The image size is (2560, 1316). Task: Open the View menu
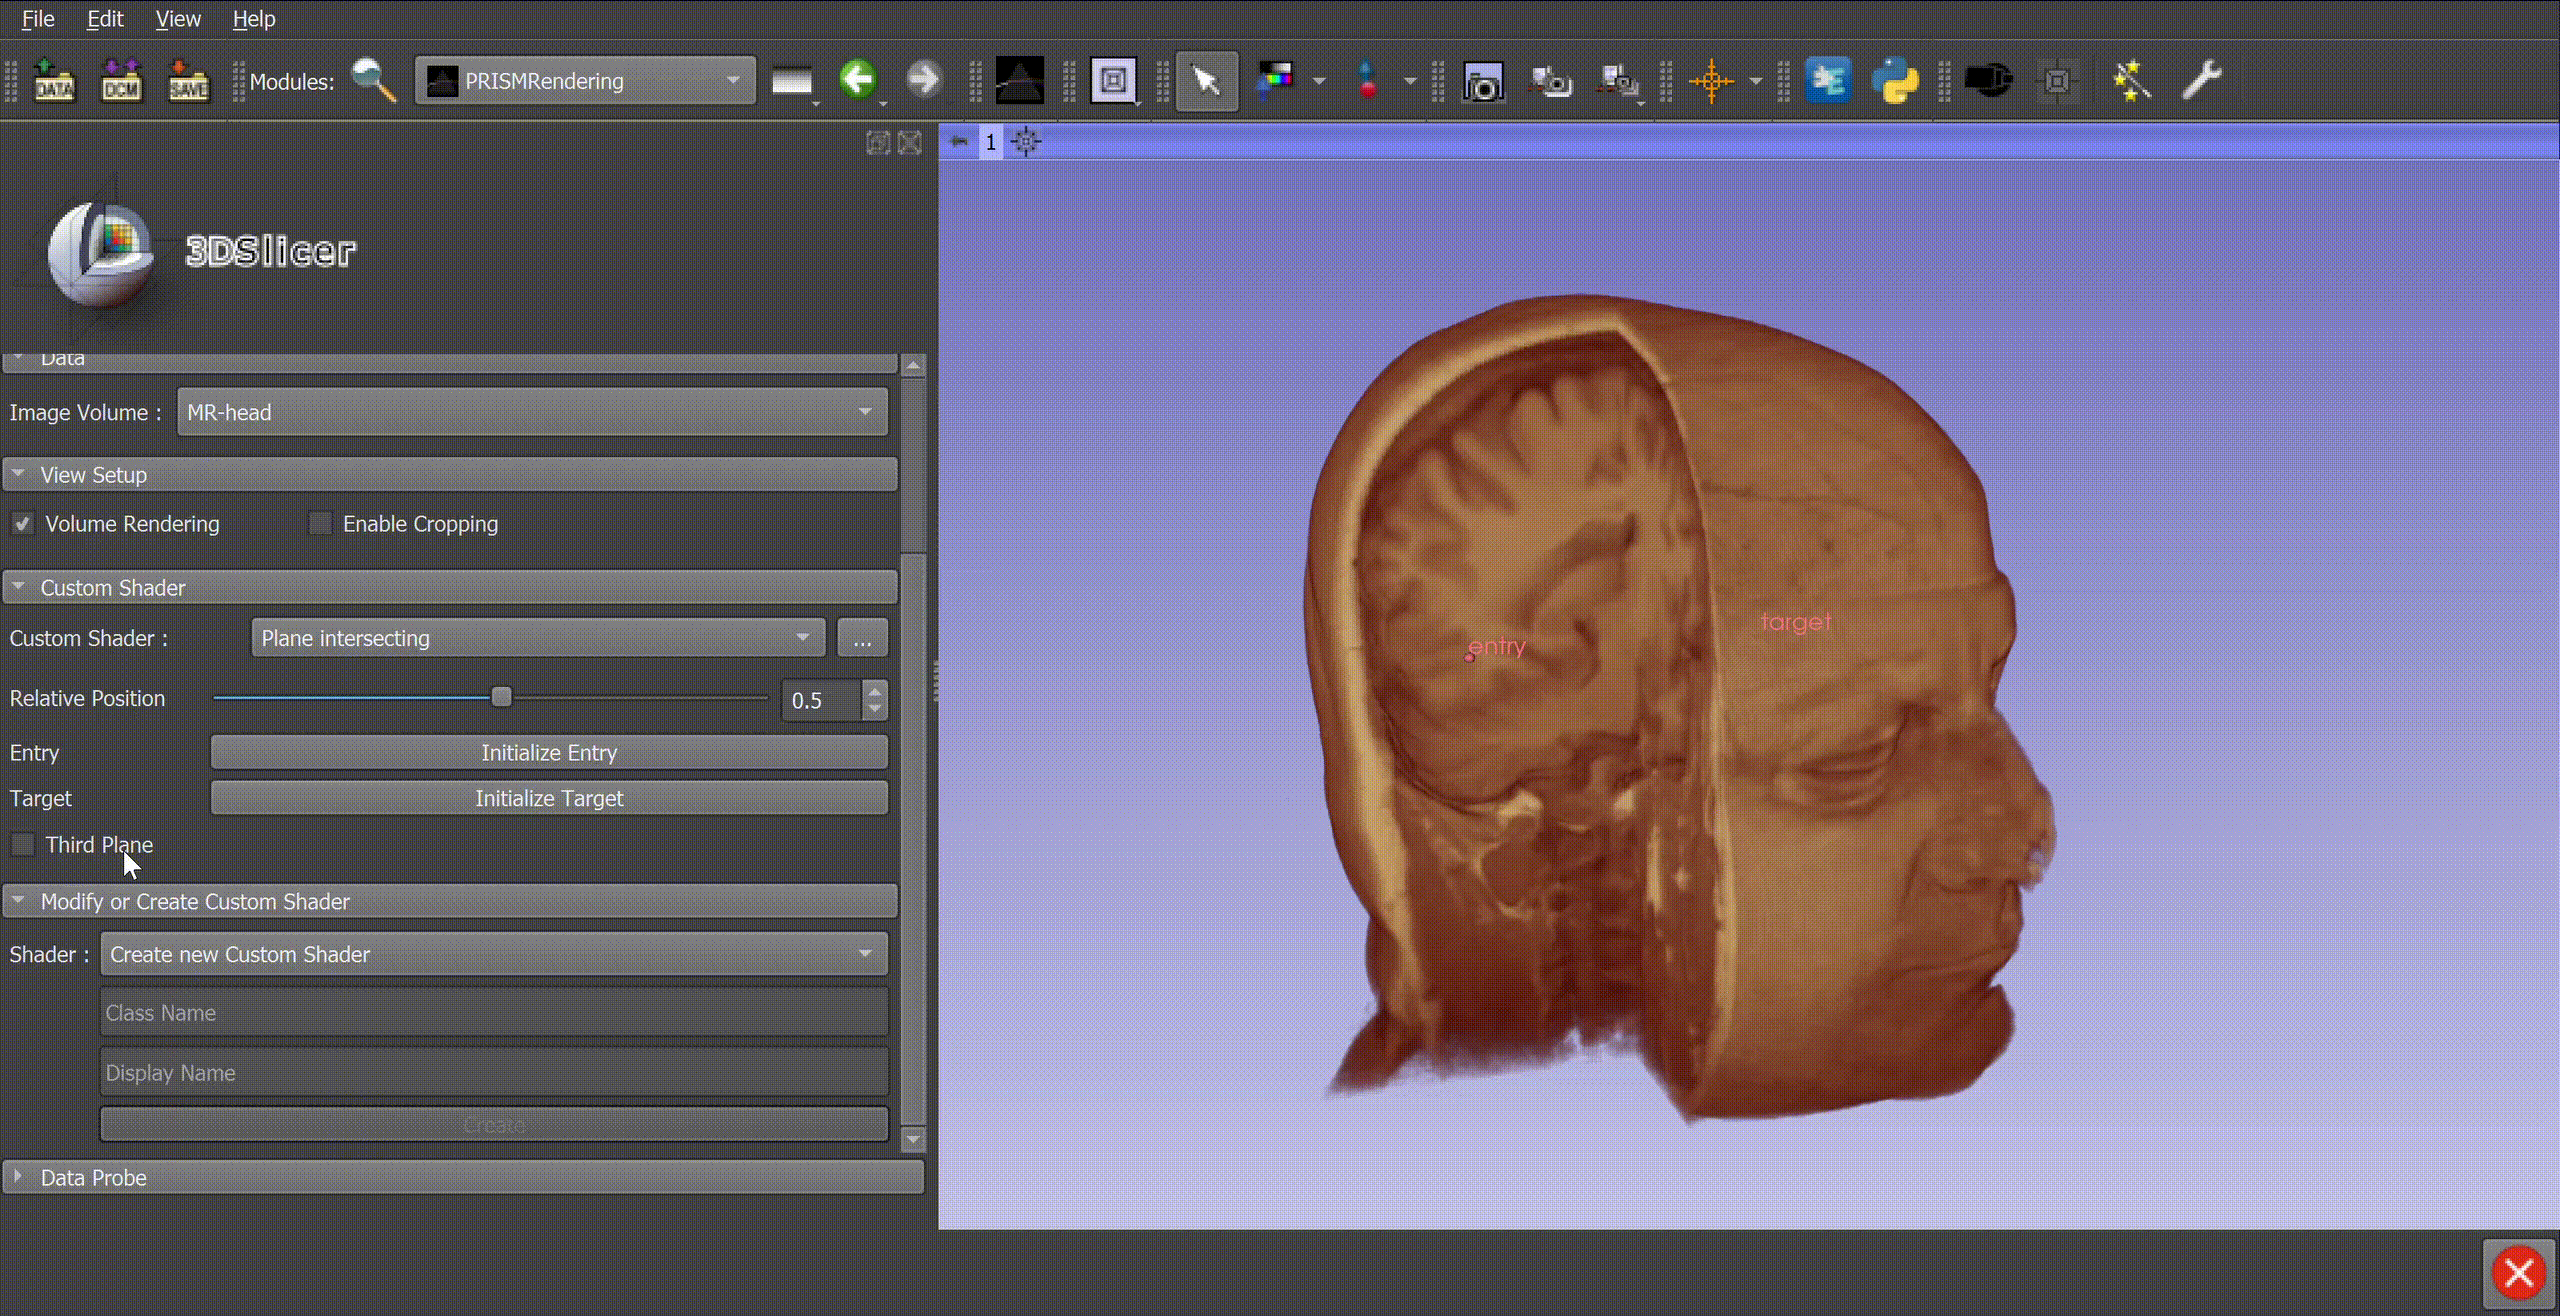(178, 19)
